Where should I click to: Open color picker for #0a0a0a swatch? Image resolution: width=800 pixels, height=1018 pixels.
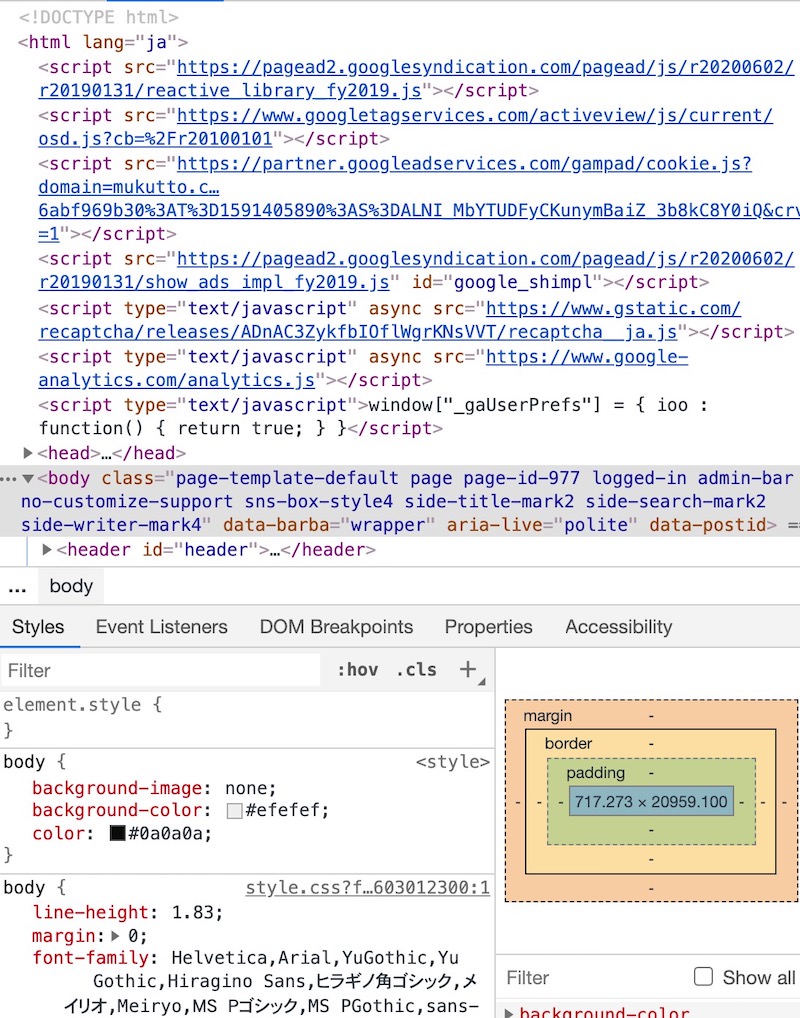(118, 833)
